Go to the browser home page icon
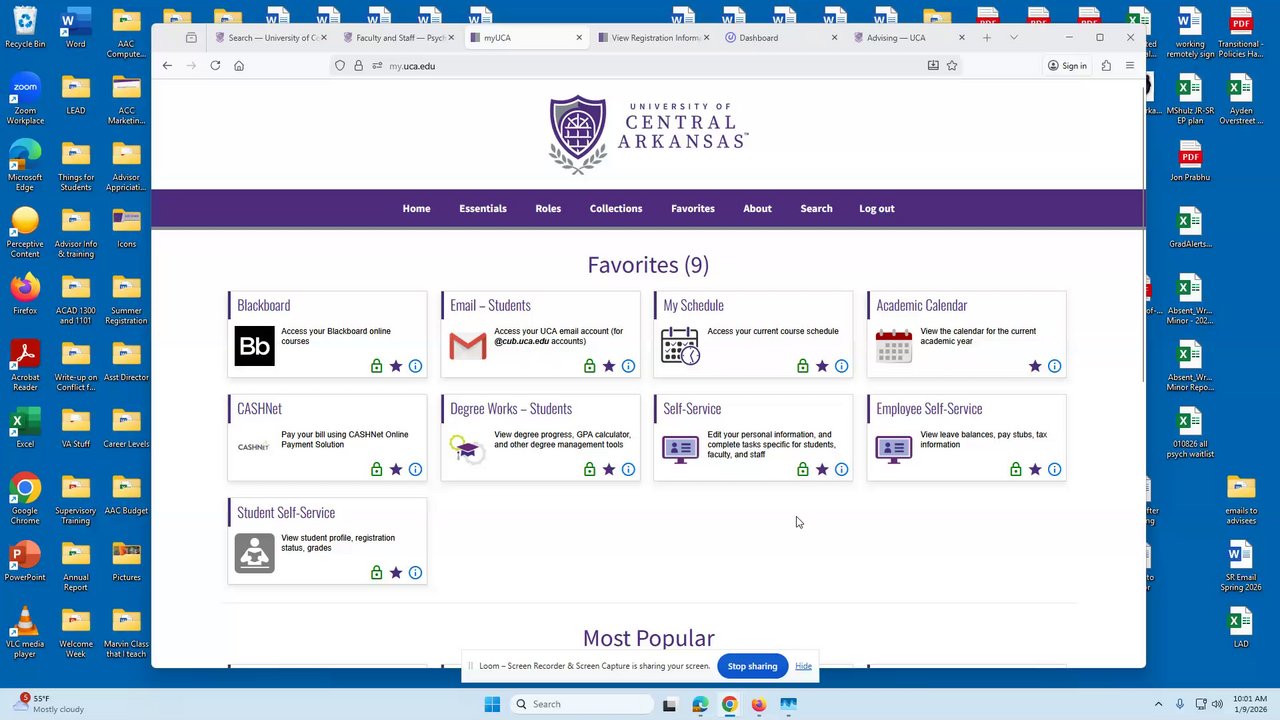The height and width of the screenshot is (720, 1280). pyautogui.click(x=239, y=66)
